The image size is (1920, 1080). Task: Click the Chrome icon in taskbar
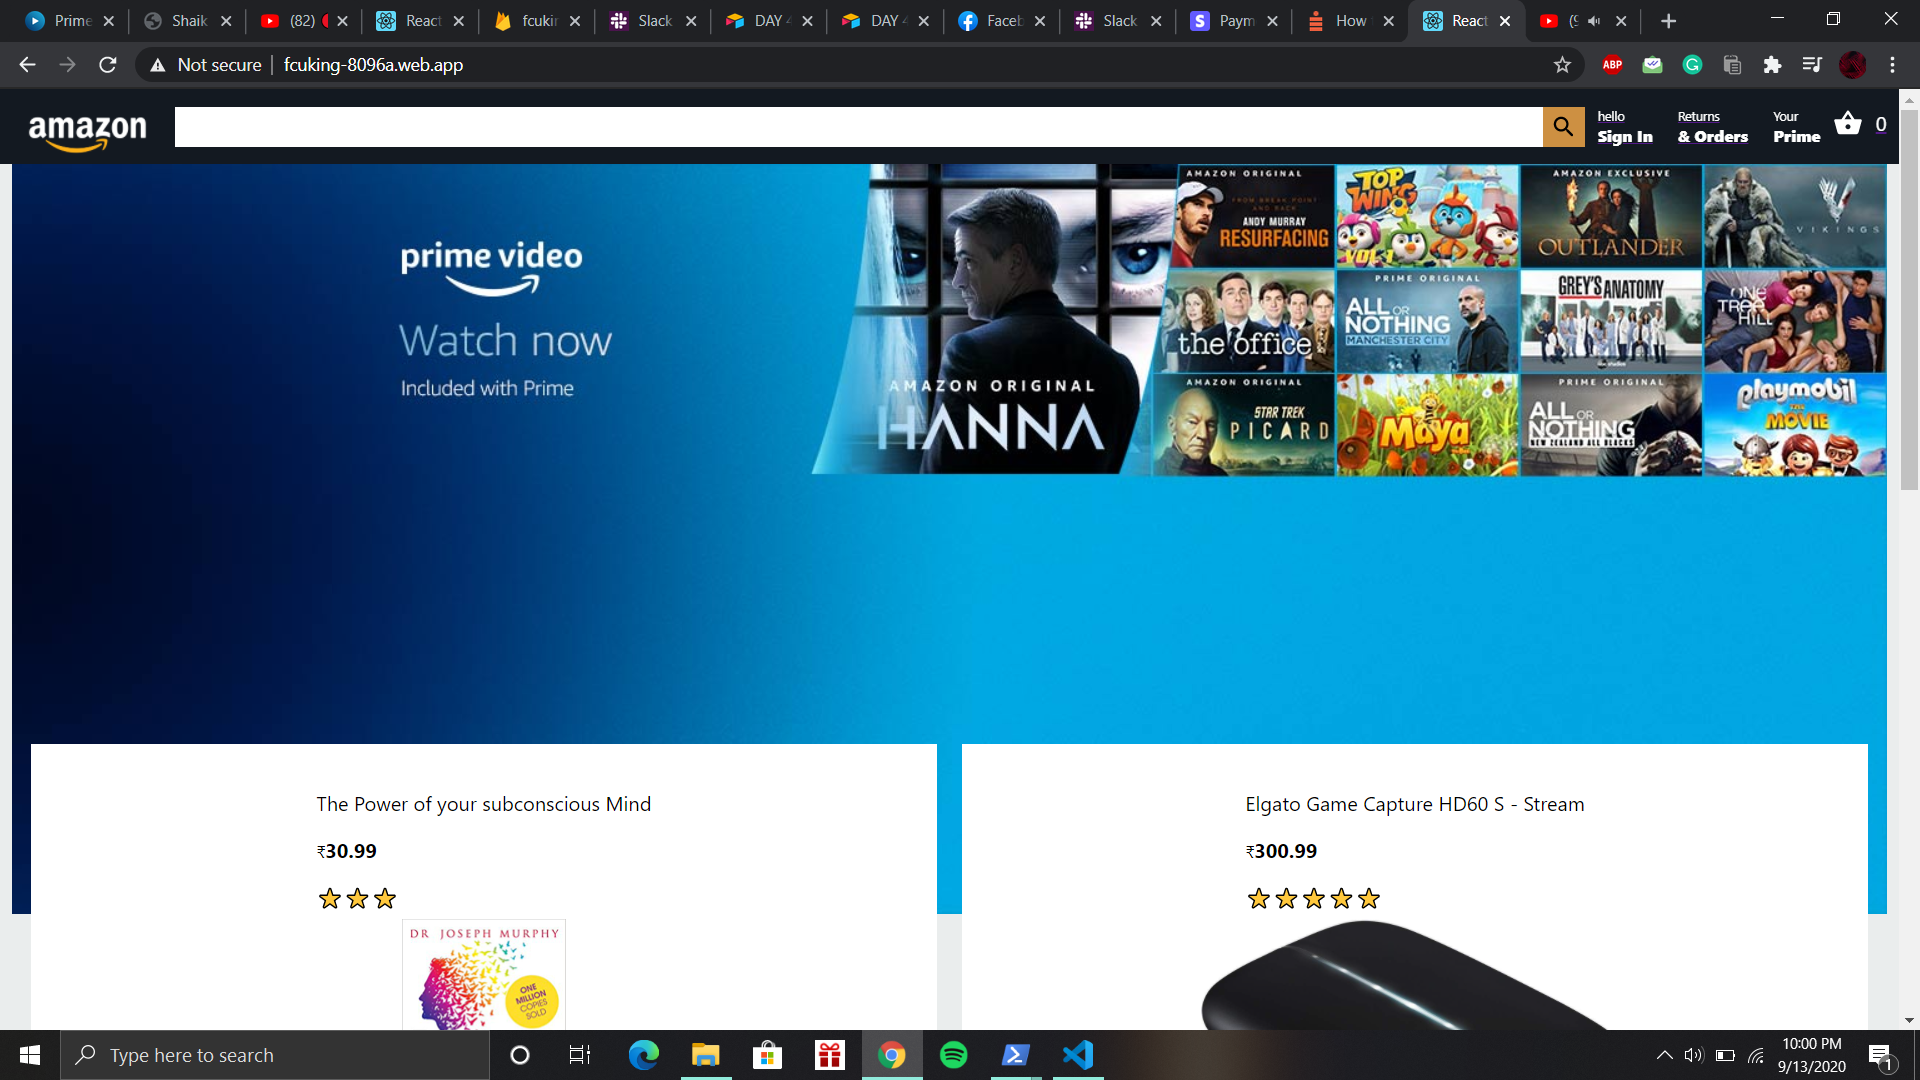coord(891,1055)
